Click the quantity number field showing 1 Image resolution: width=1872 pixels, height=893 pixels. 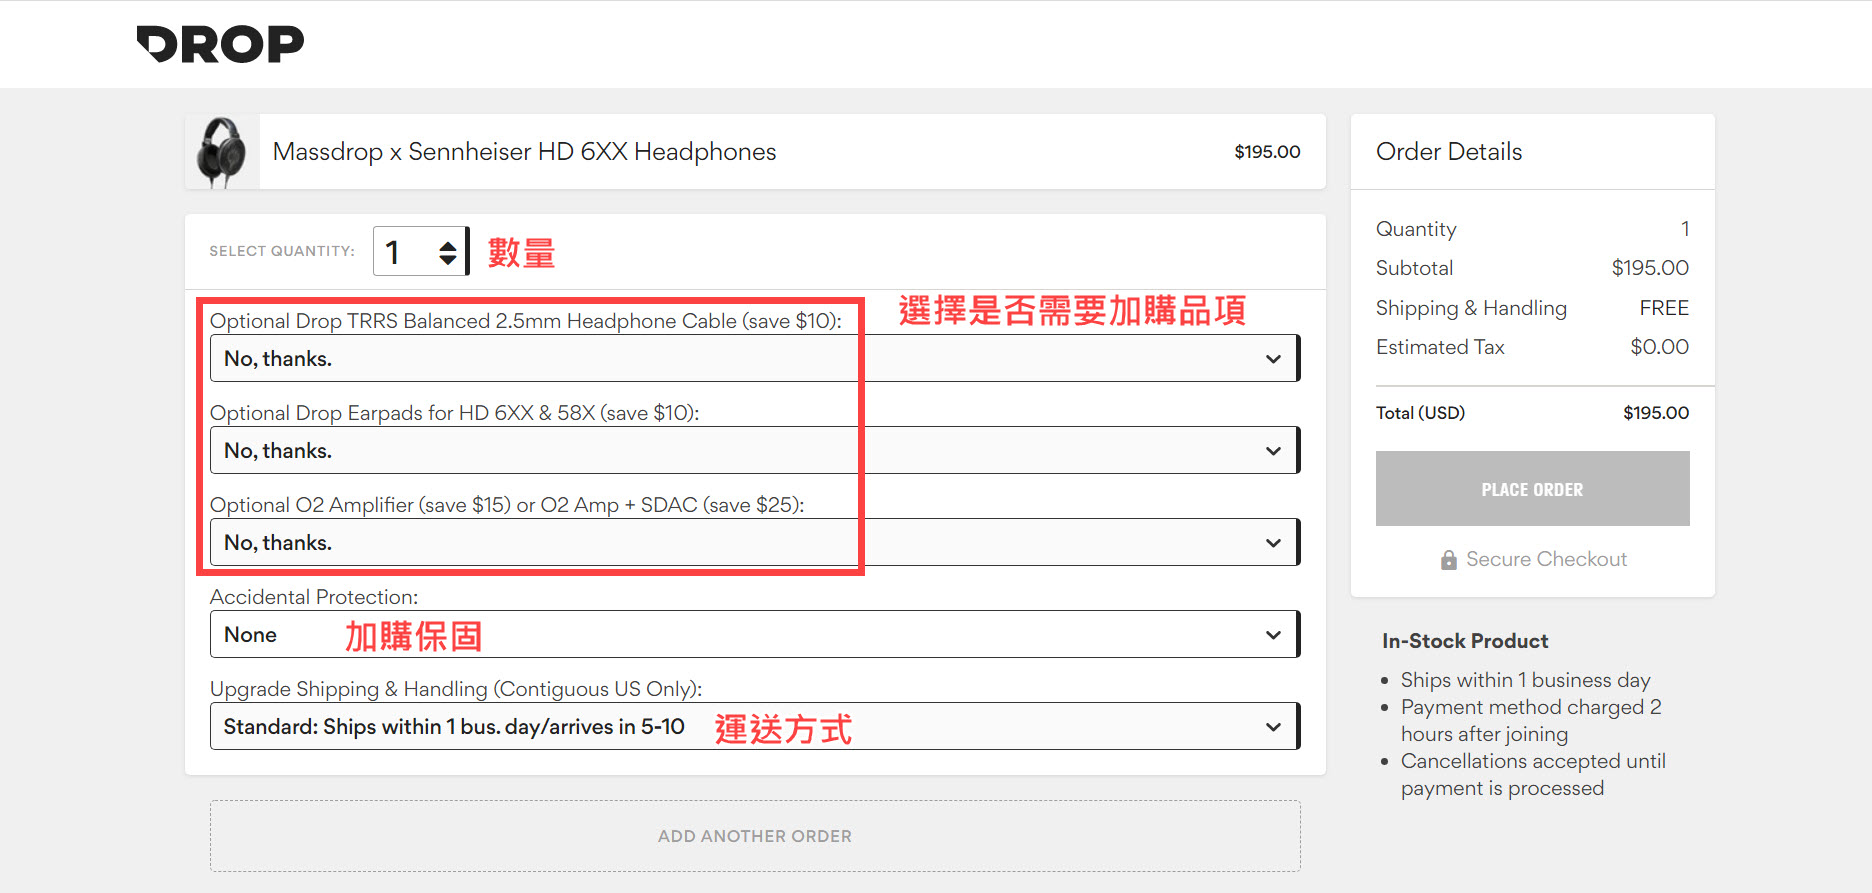[402, 252]
